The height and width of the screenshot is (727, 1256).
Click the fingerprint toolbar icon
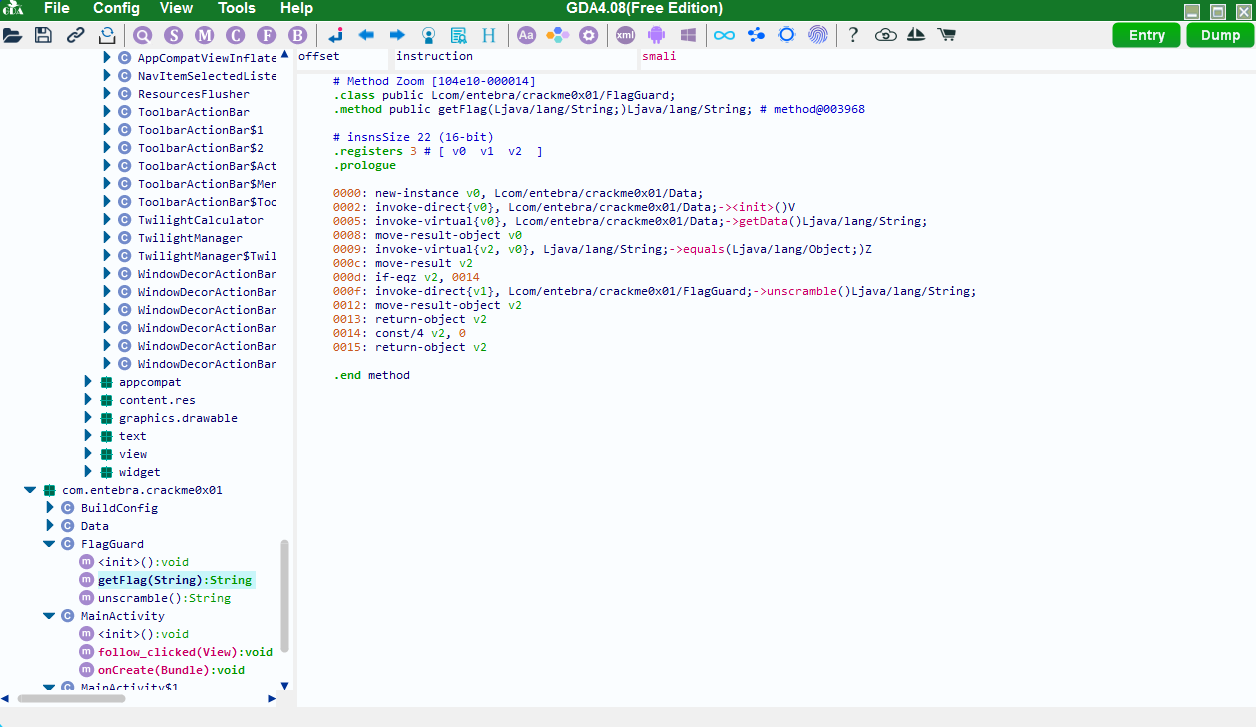tap(818, 35)
